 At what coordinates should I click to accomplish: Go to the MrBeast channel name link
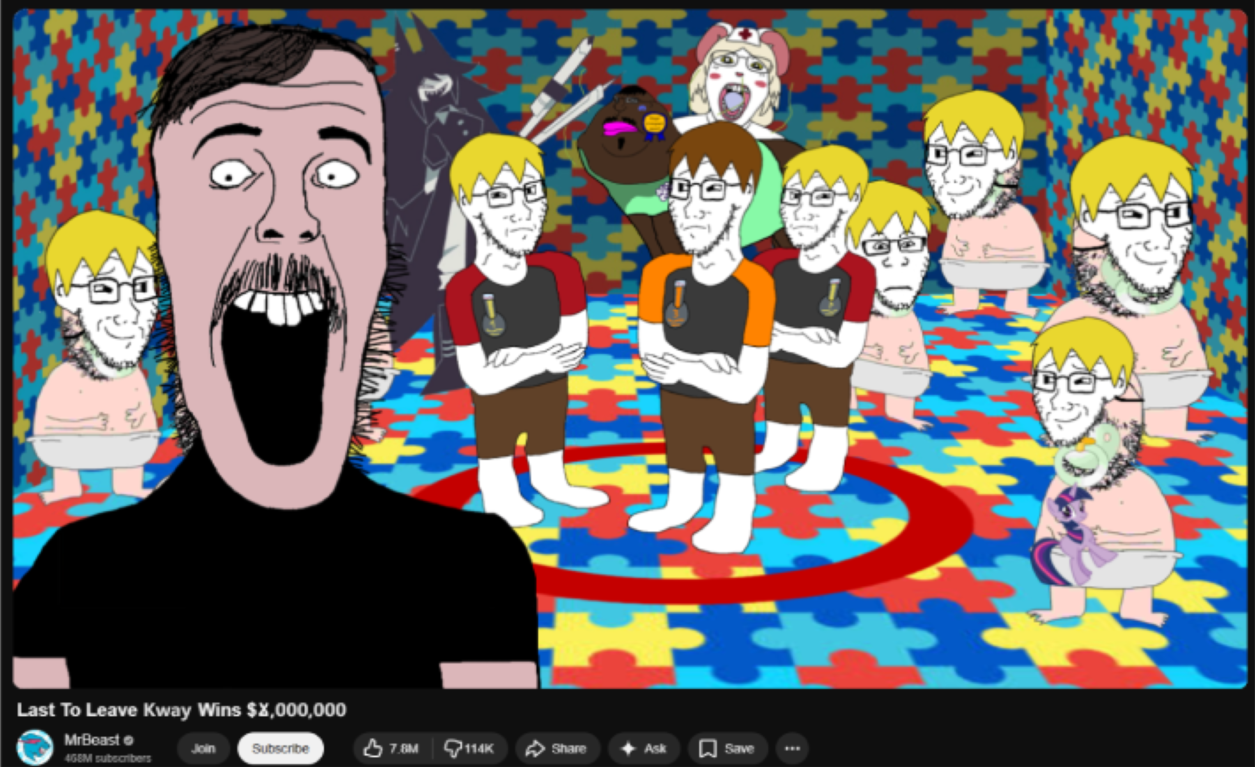pos(91,740)
